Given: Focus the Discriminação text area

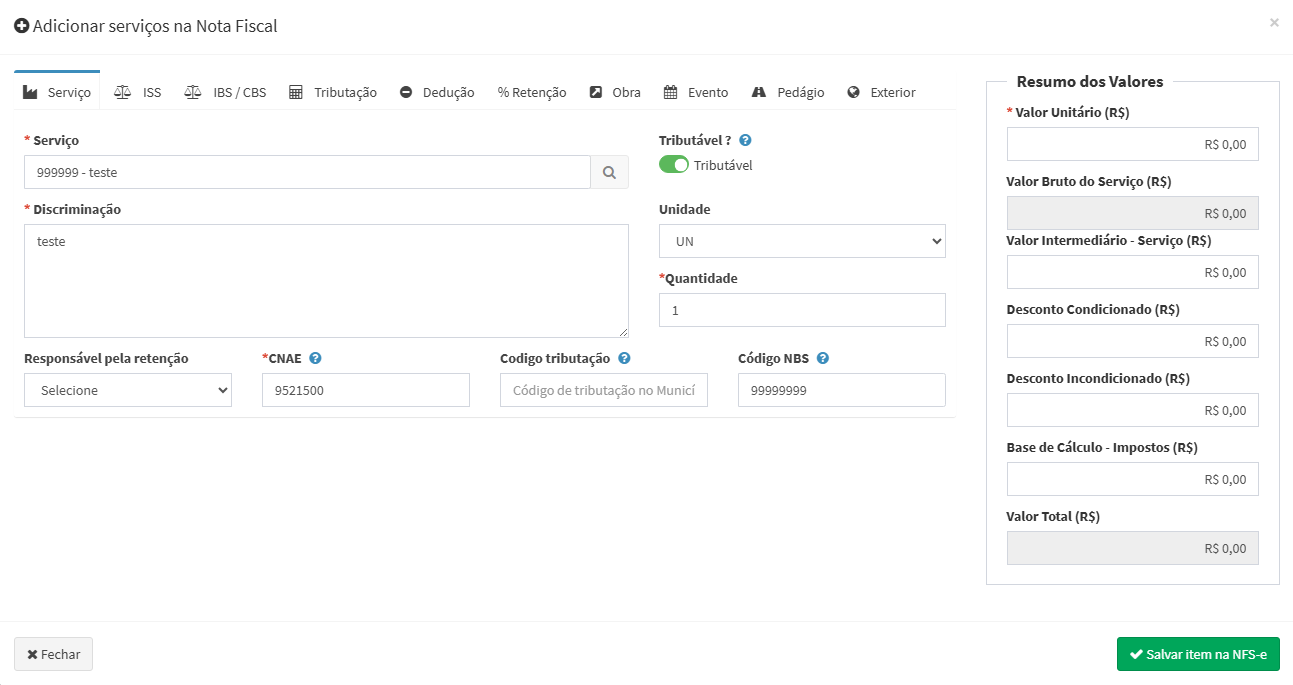Looking at the screenshot, I should (326, 281).
